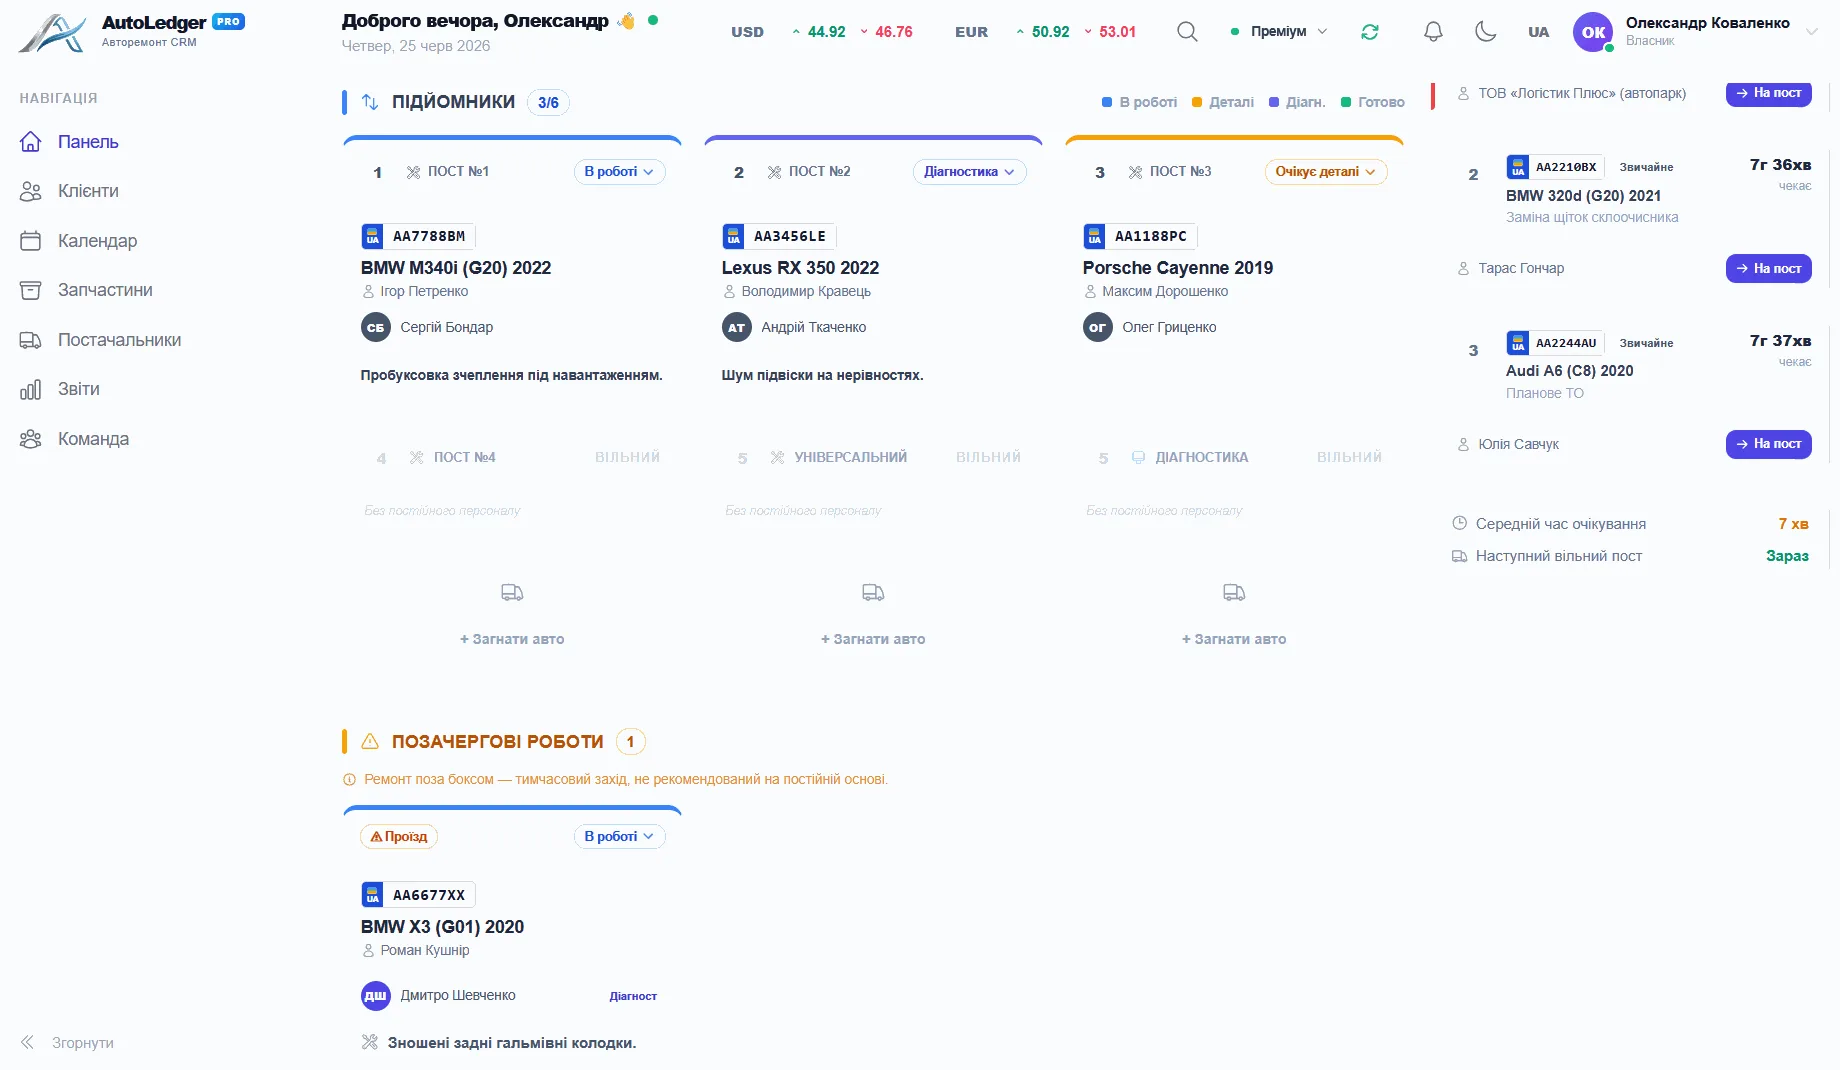Click the sort arrows icon beside ПІДЙОМНИКИ
1840x1070 pixels.
(x=370, y=102)
